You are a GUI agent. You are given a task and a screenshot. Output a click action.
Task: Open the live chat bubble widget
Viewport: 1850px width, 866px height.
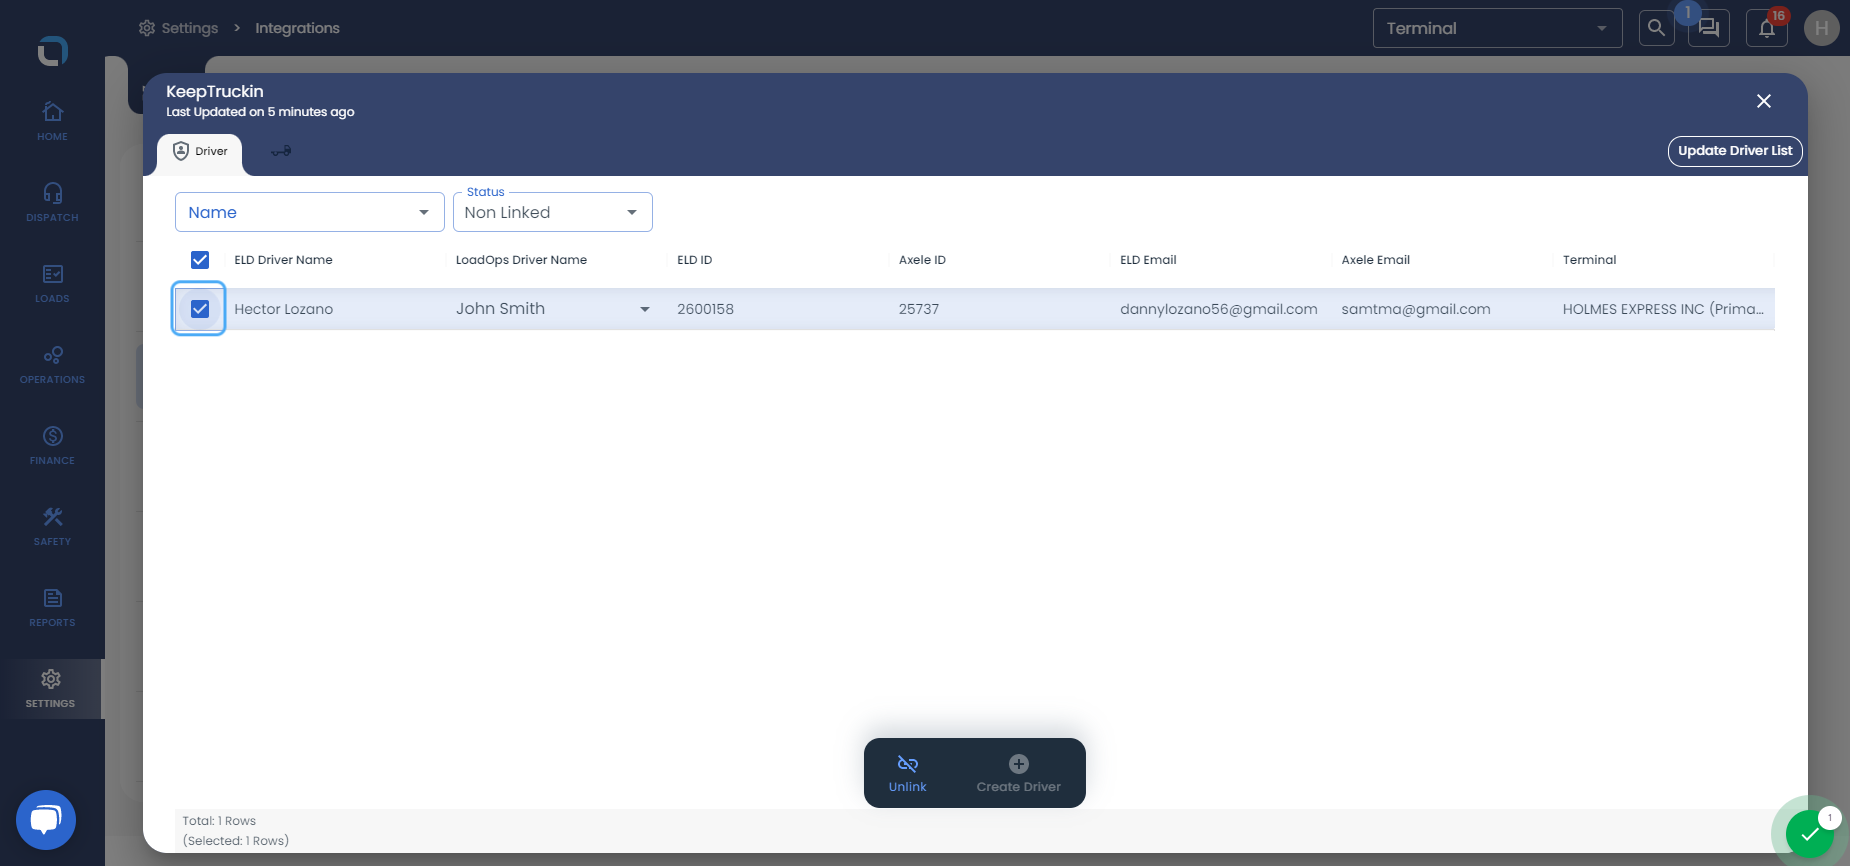tap(46, 820)
